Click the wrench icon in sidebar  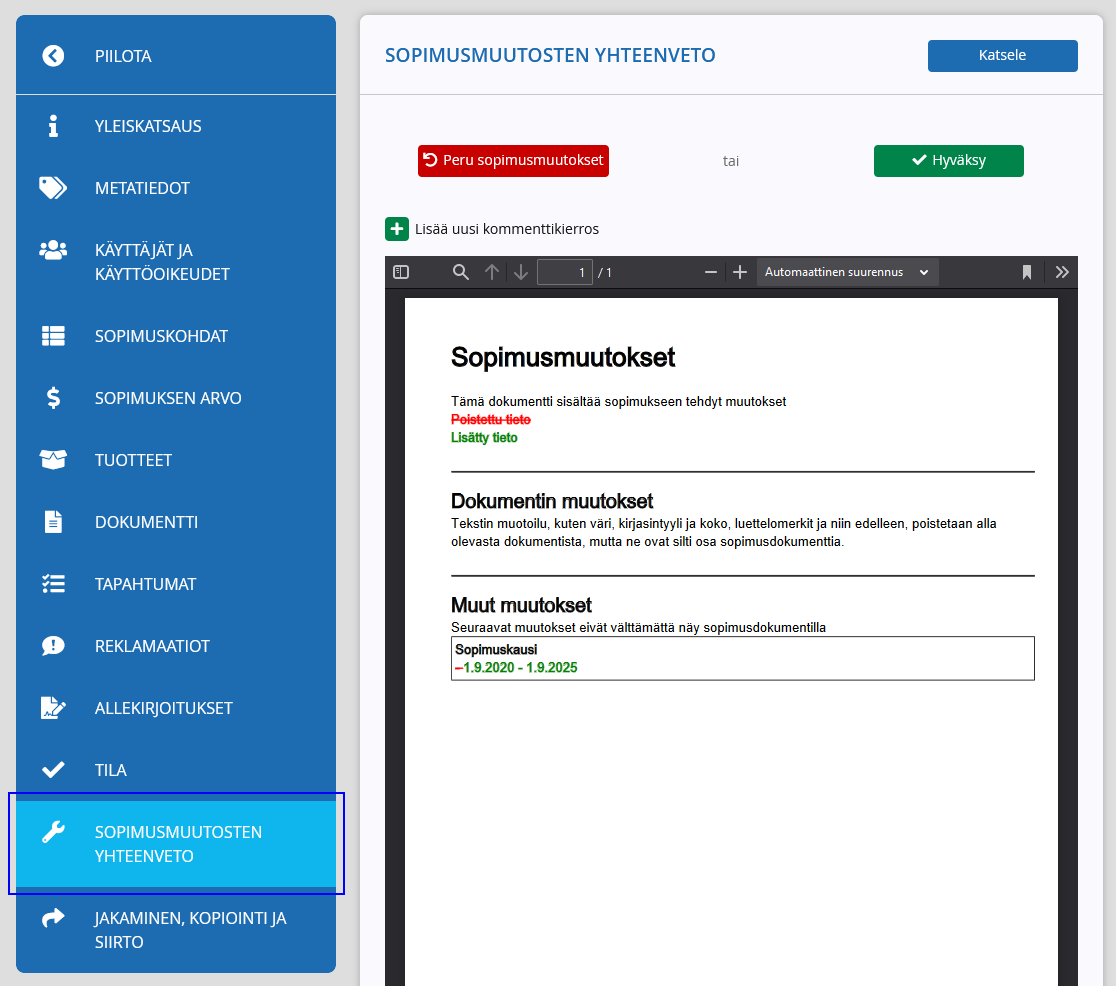pyautogui.click(x=53, y=832)
